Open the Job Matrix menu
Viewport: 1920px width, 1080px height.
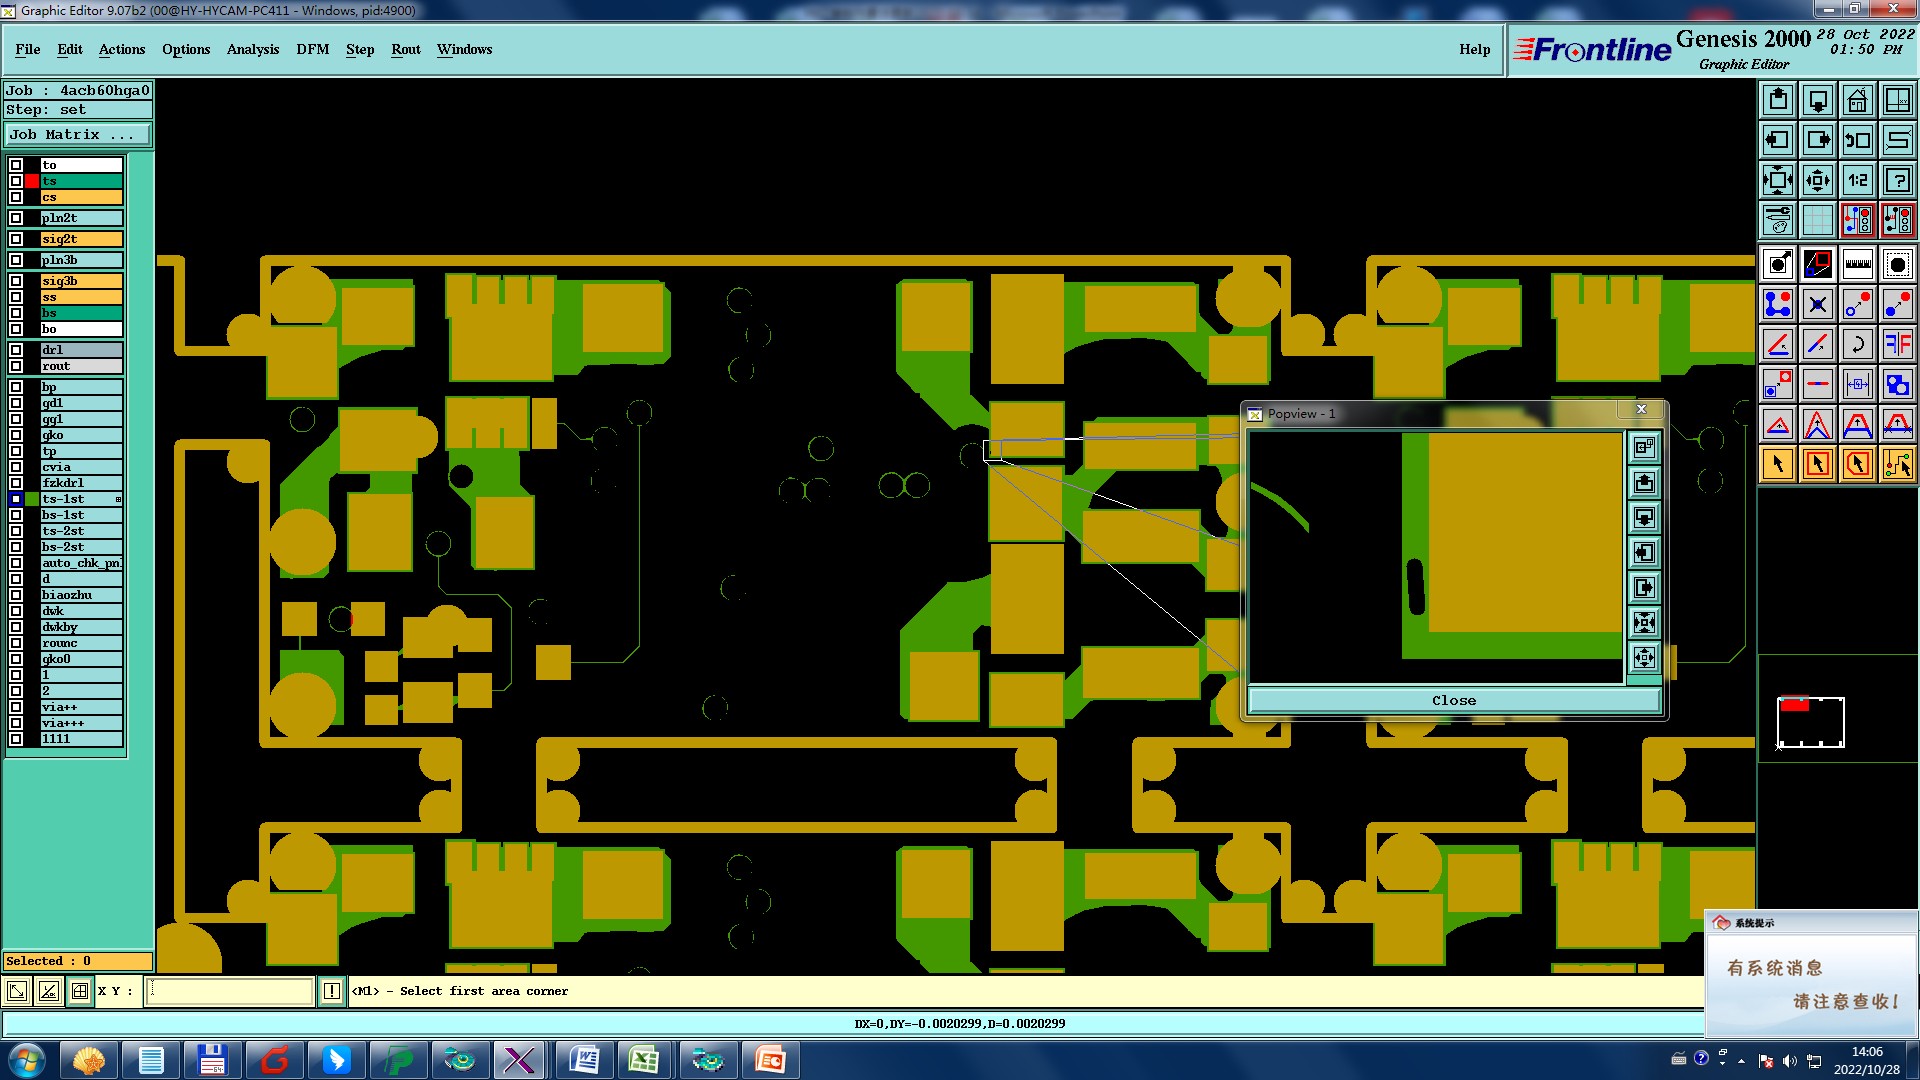[78, 135]
